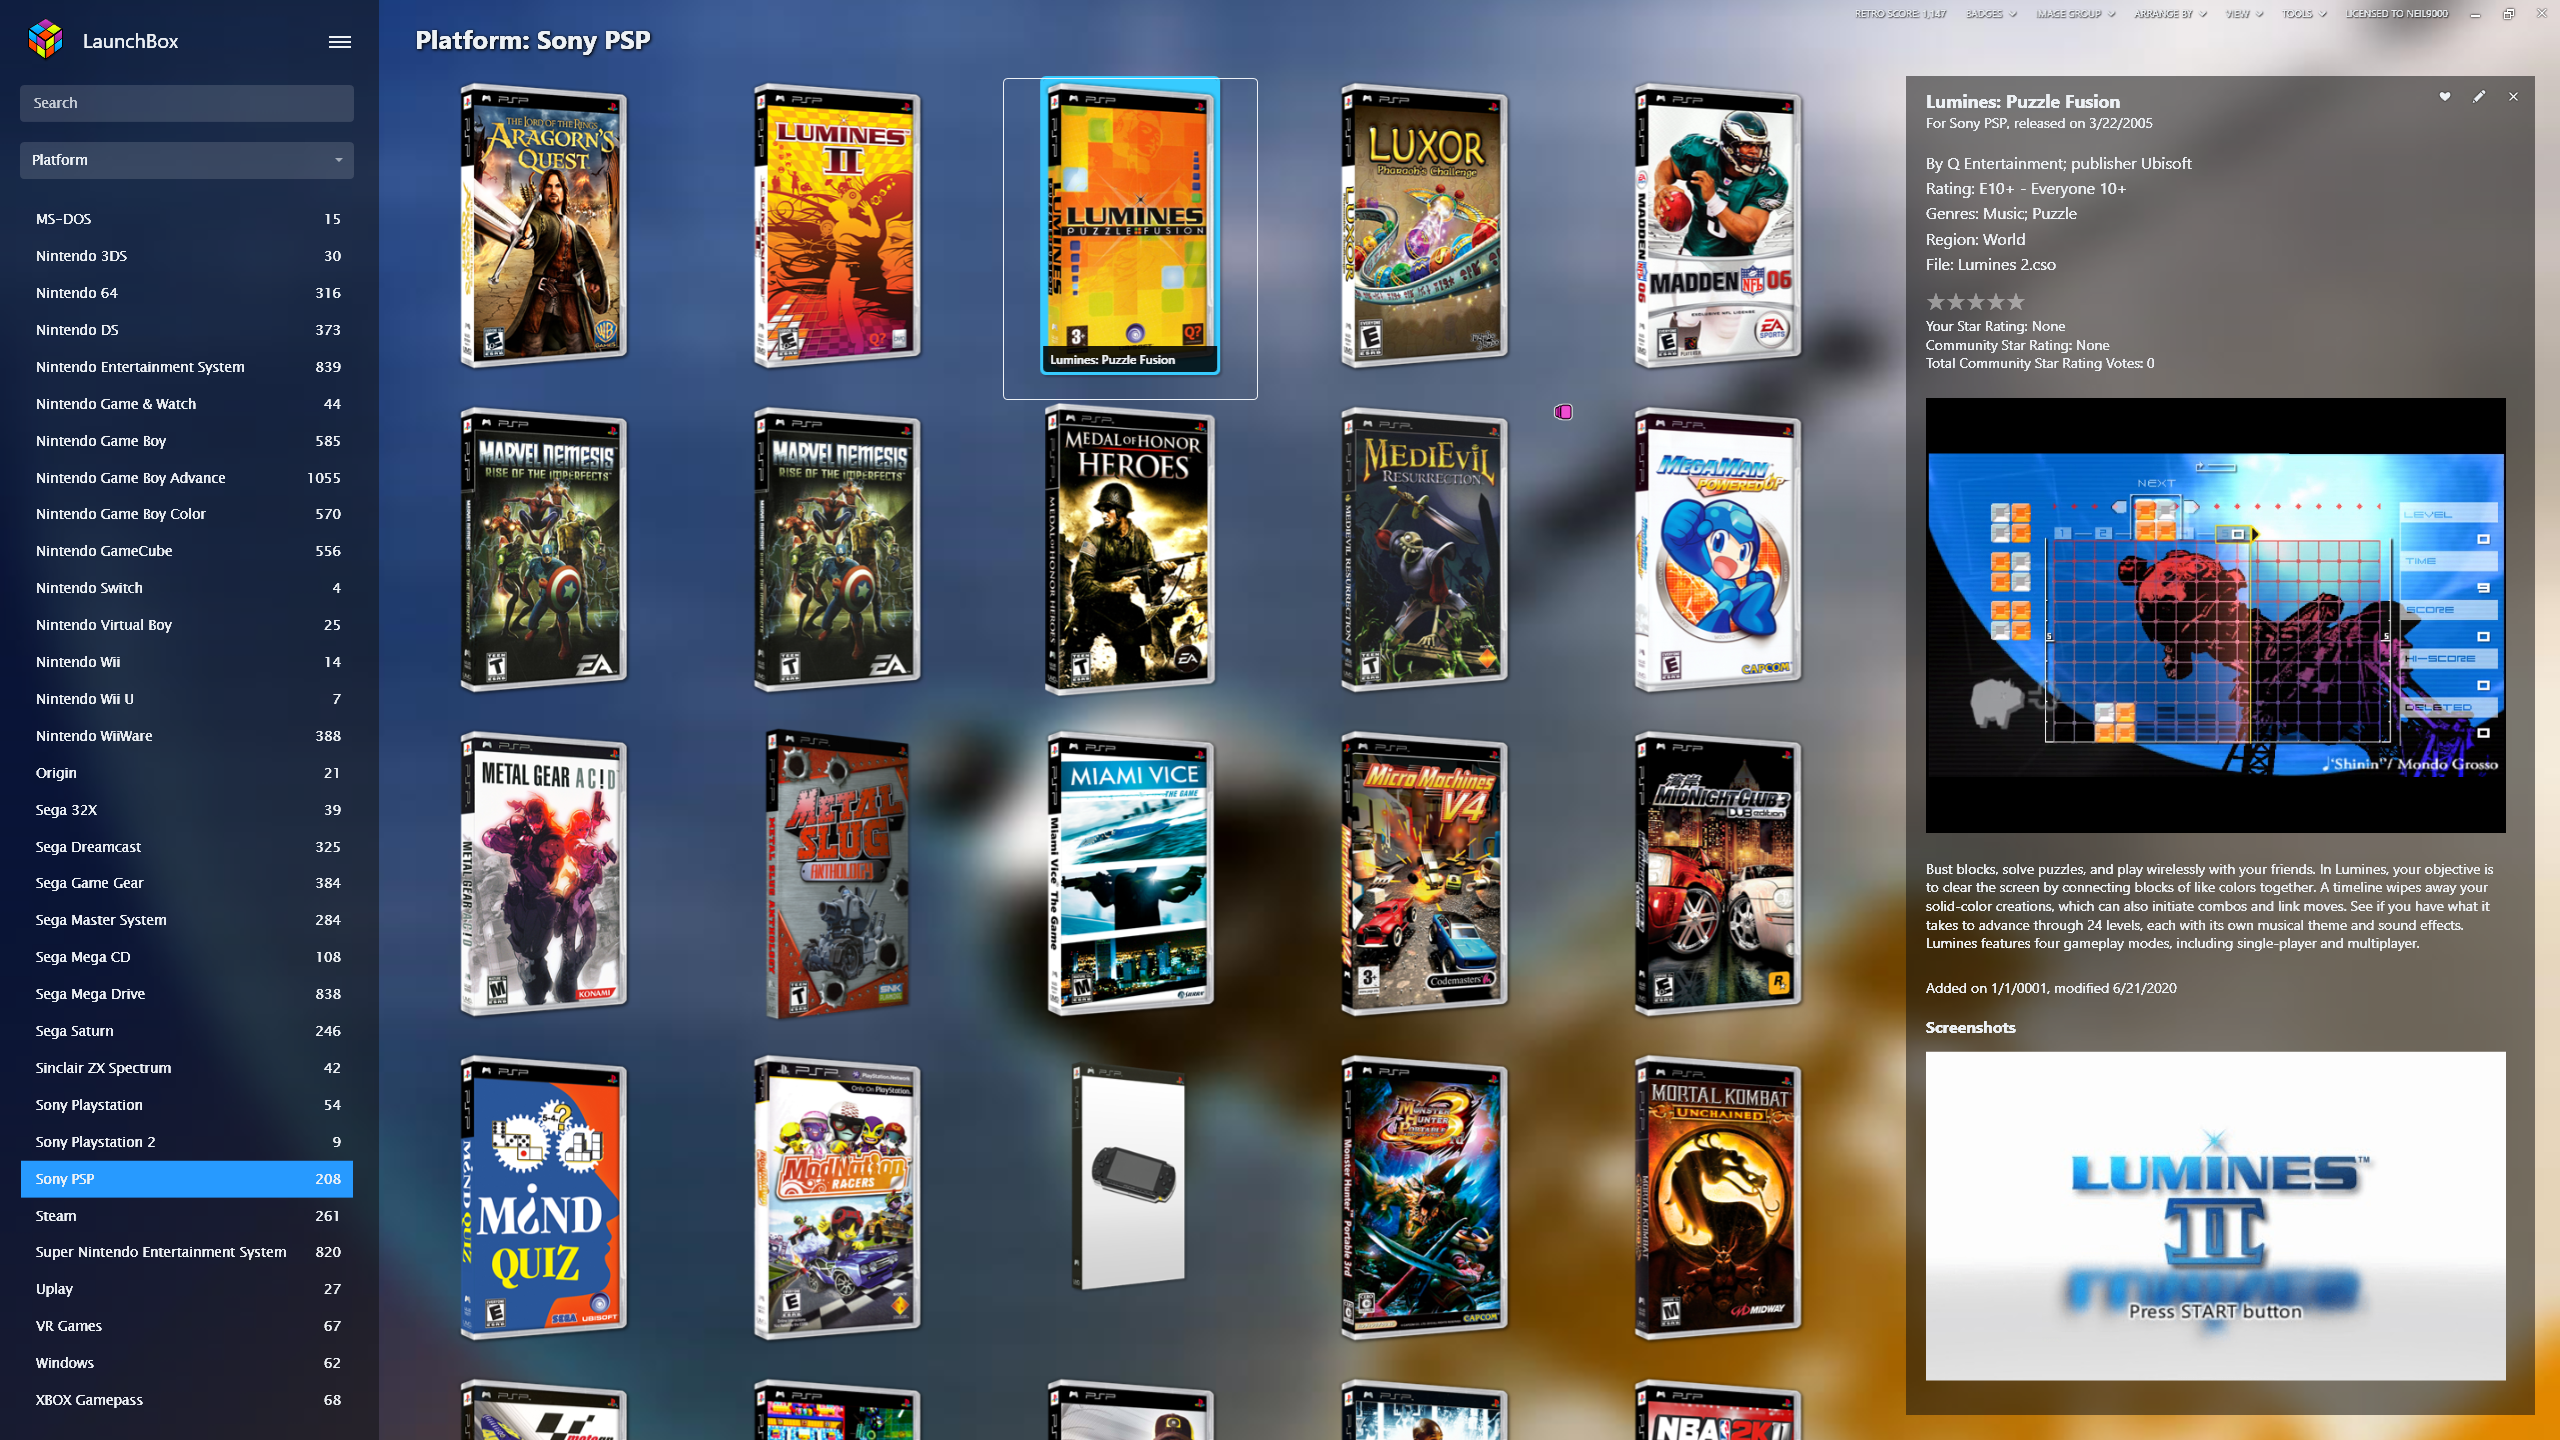Expand the Badges menu
Image resolution: width=2560 pixels, height=1440 pixels.
(x=1991, y=14)
